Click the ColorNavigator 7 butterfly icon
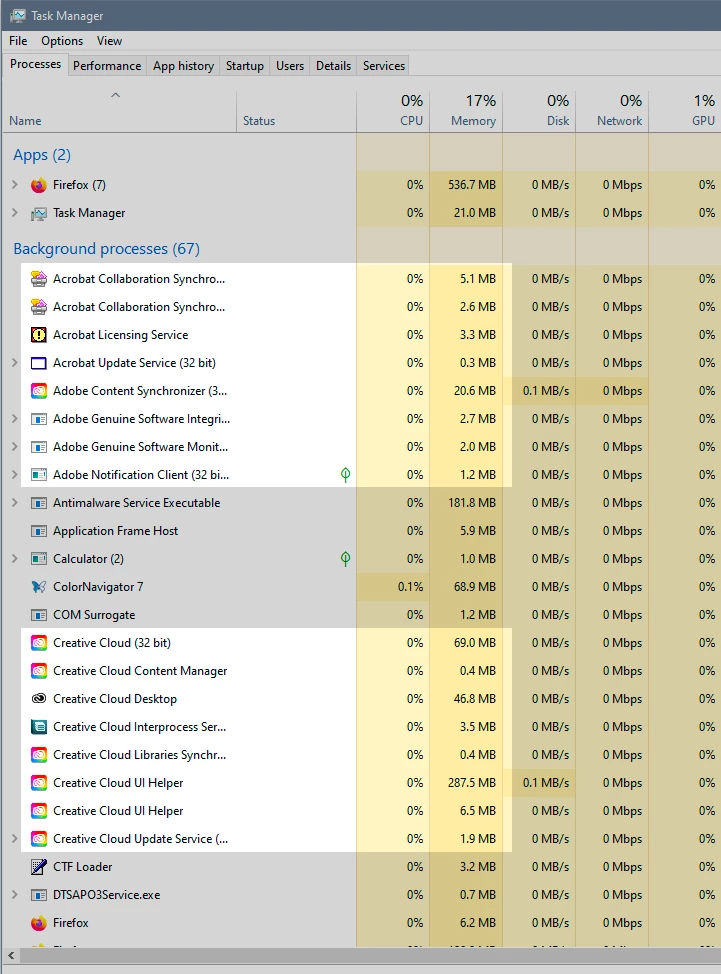 (x=39, y=586)
